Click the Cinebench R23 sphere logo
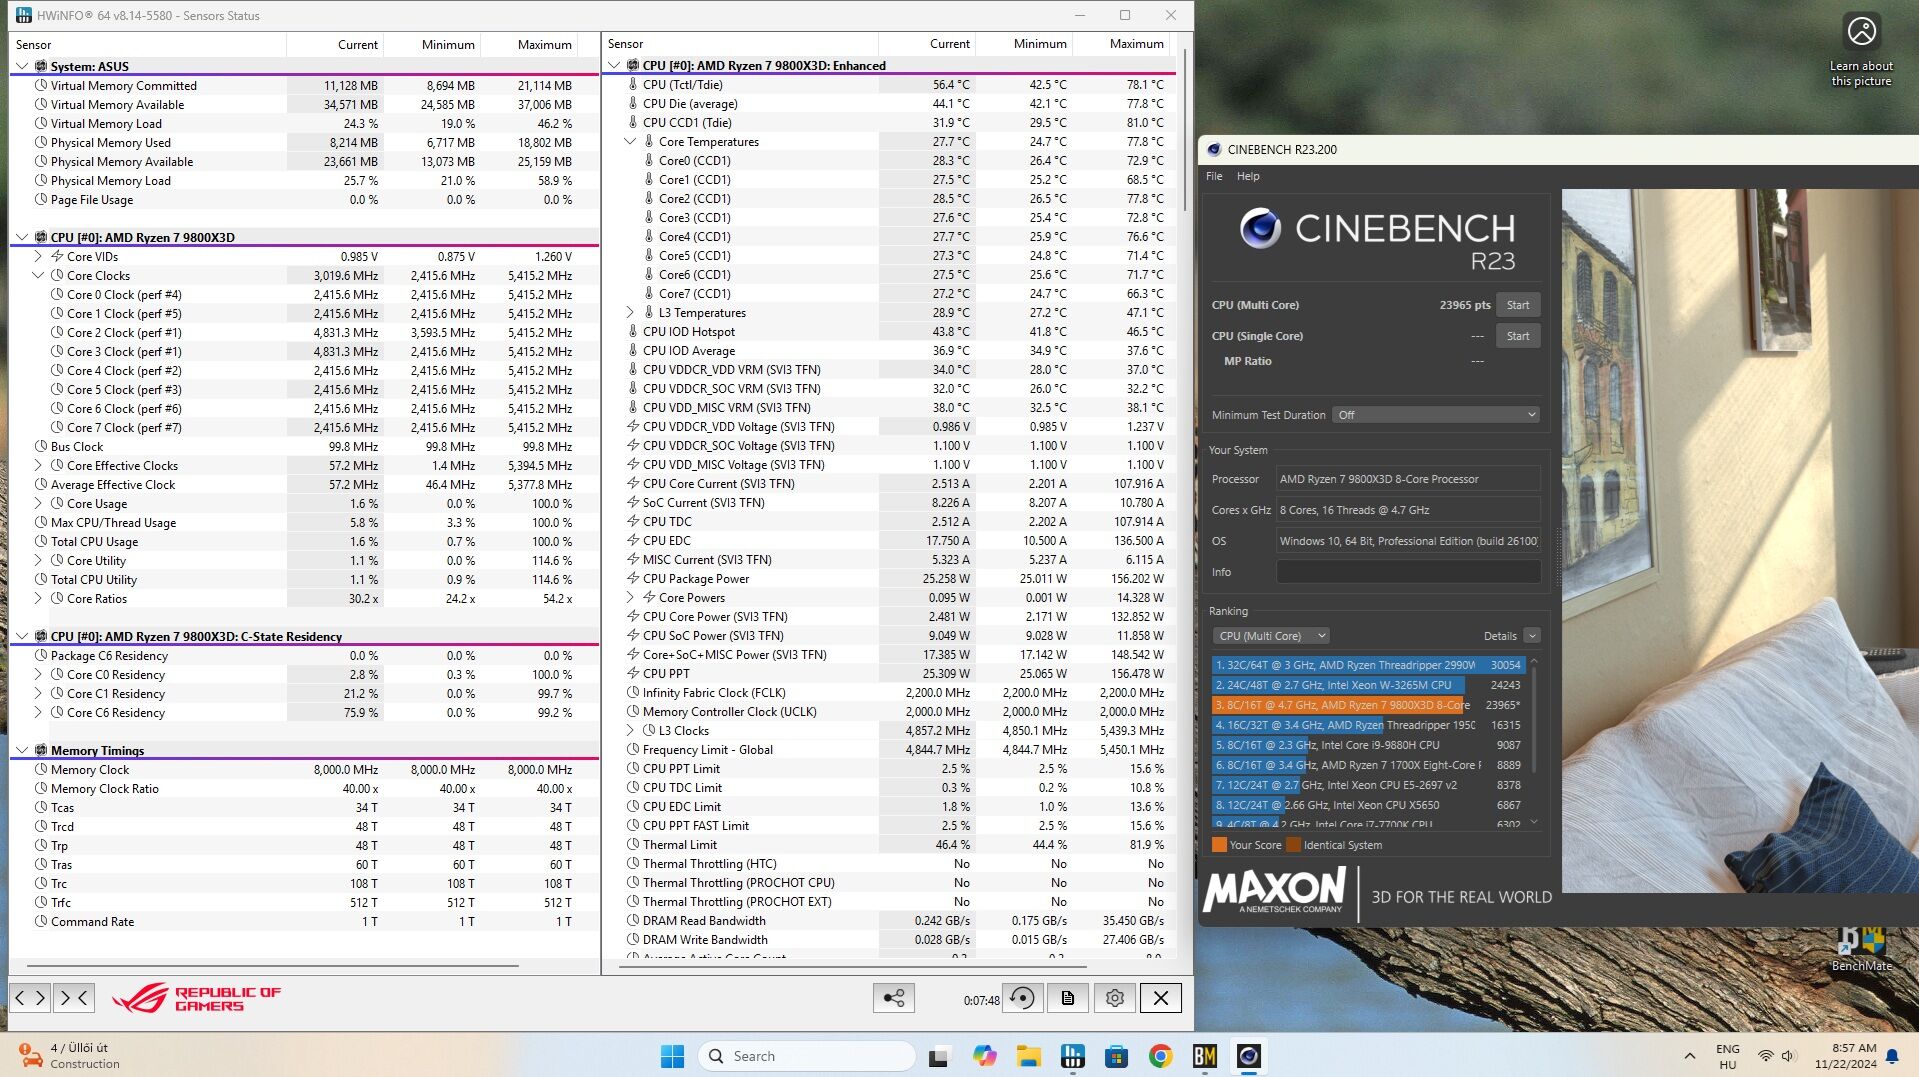The width and height of the screenshot is (1919, 1077). 1260,228
